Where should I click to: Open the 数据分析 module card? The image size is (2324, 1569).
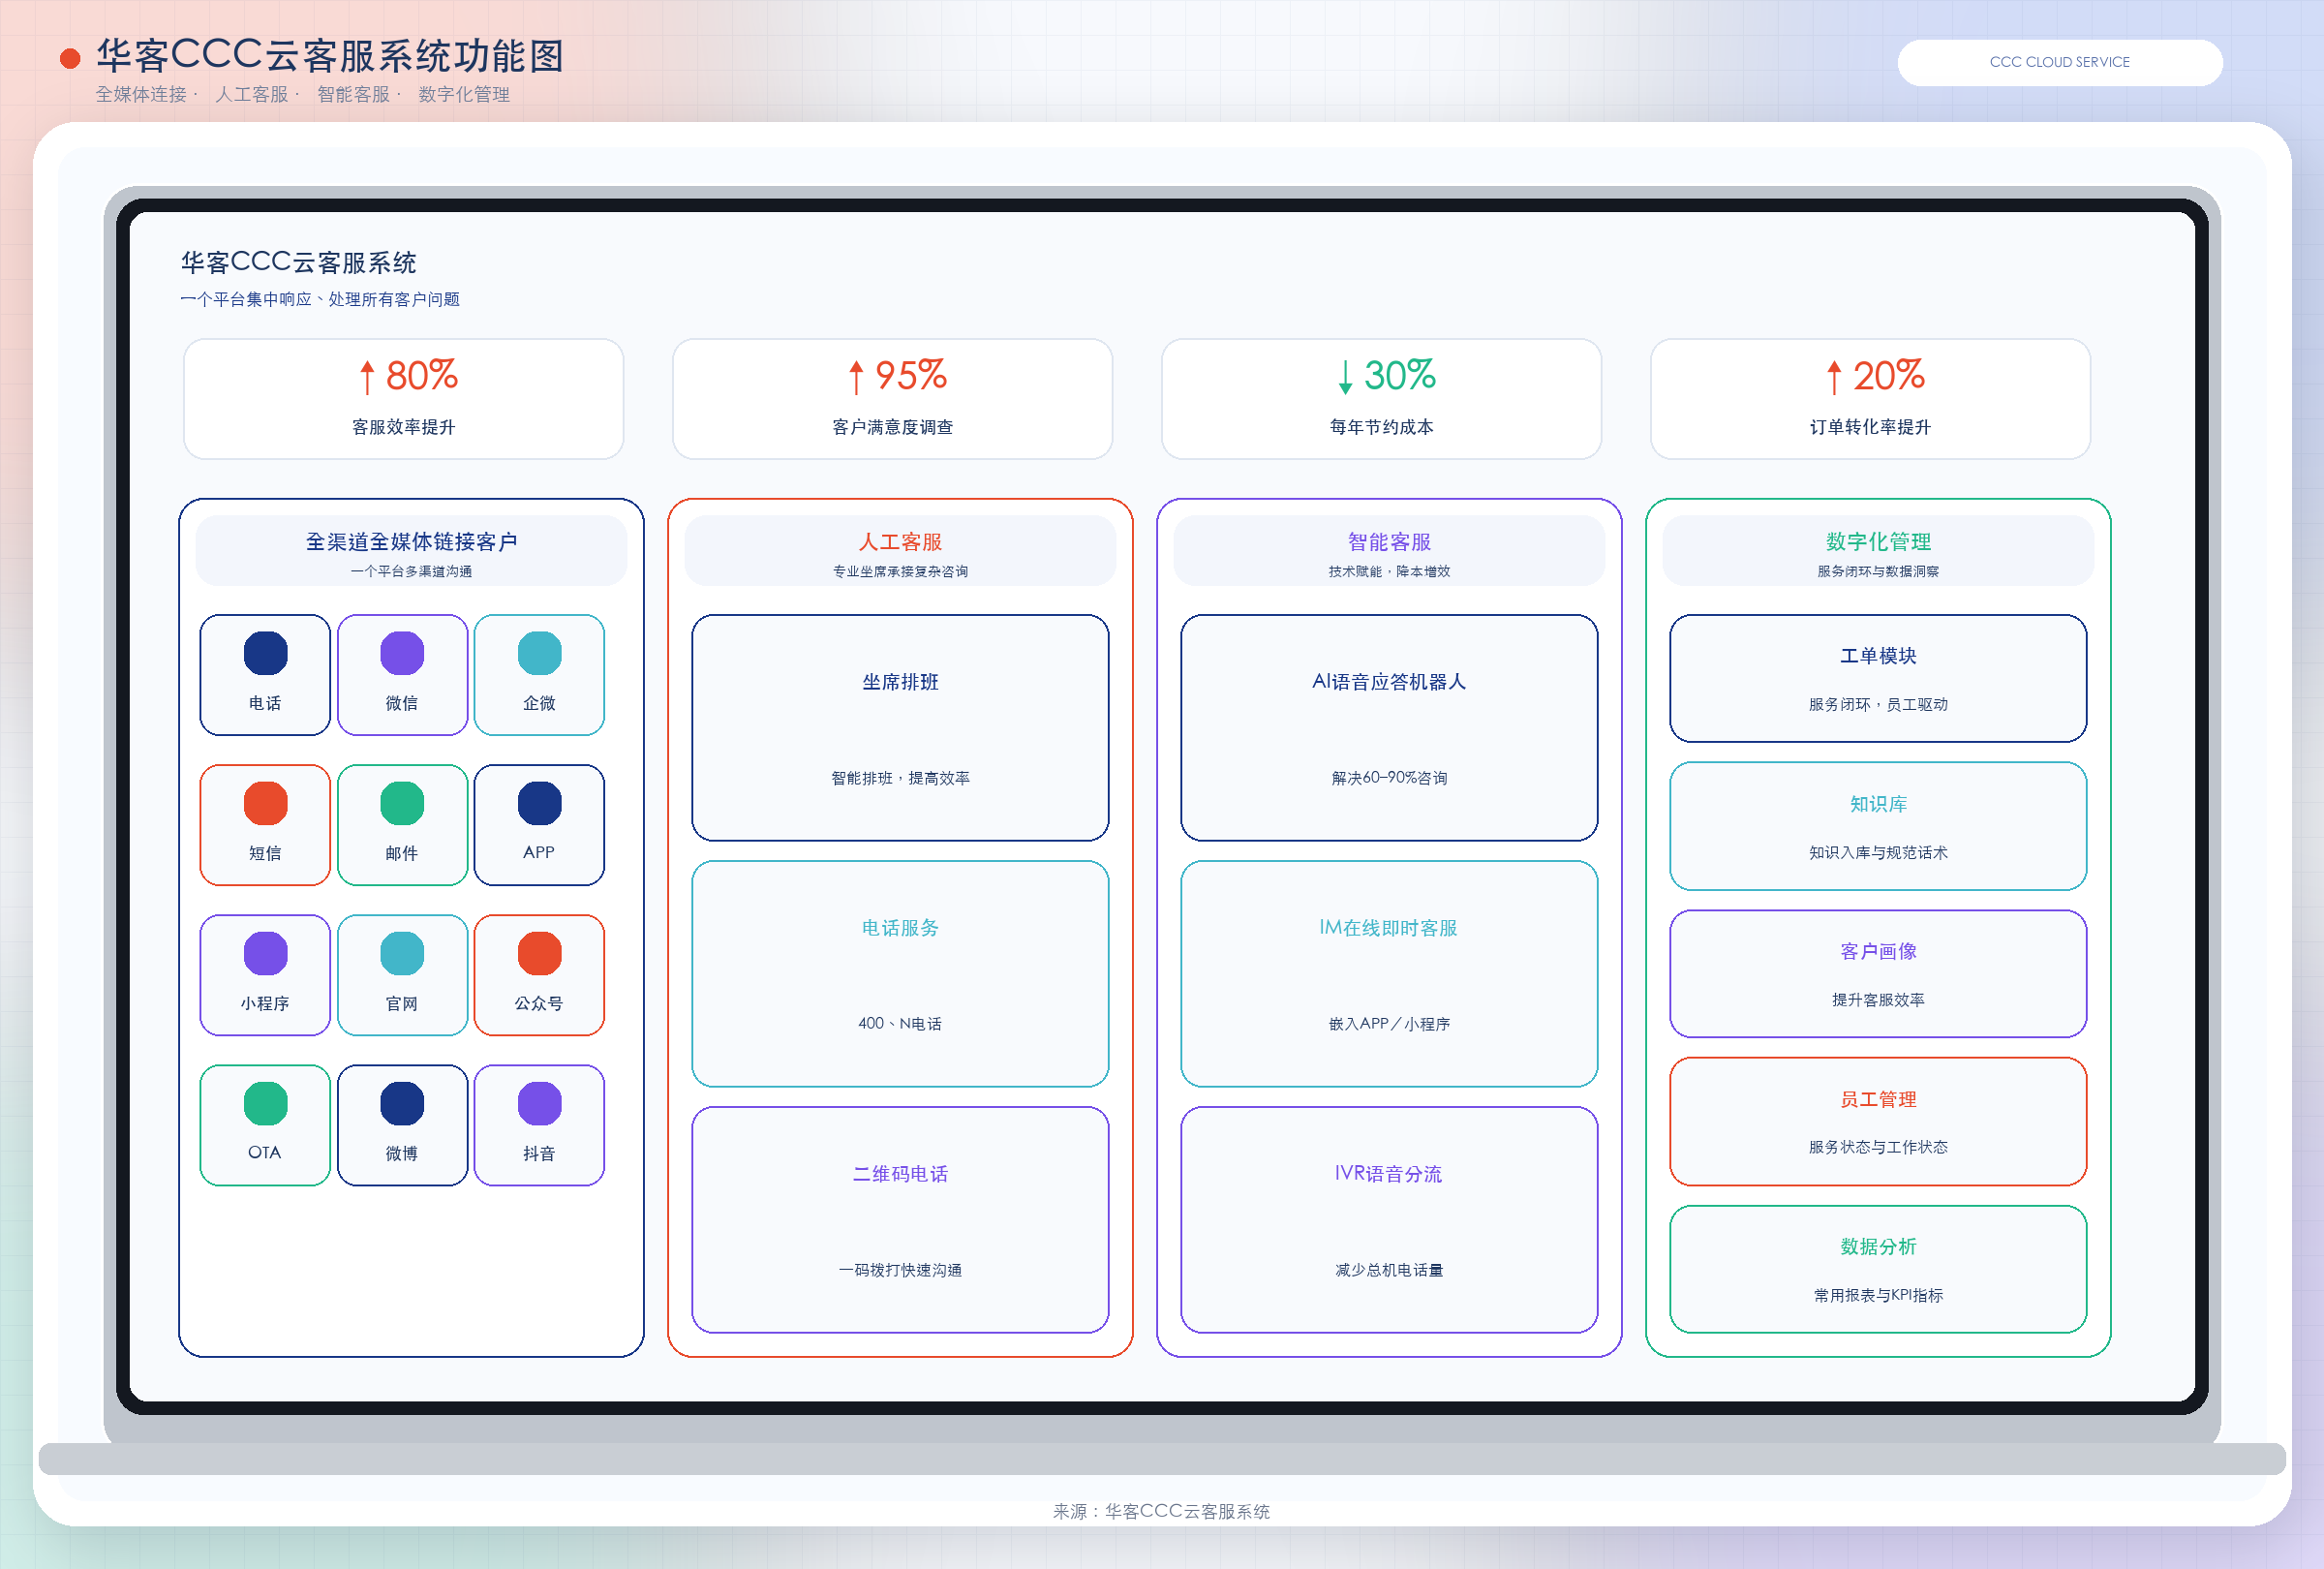pyautogui.click(x=1878, y=1269)
